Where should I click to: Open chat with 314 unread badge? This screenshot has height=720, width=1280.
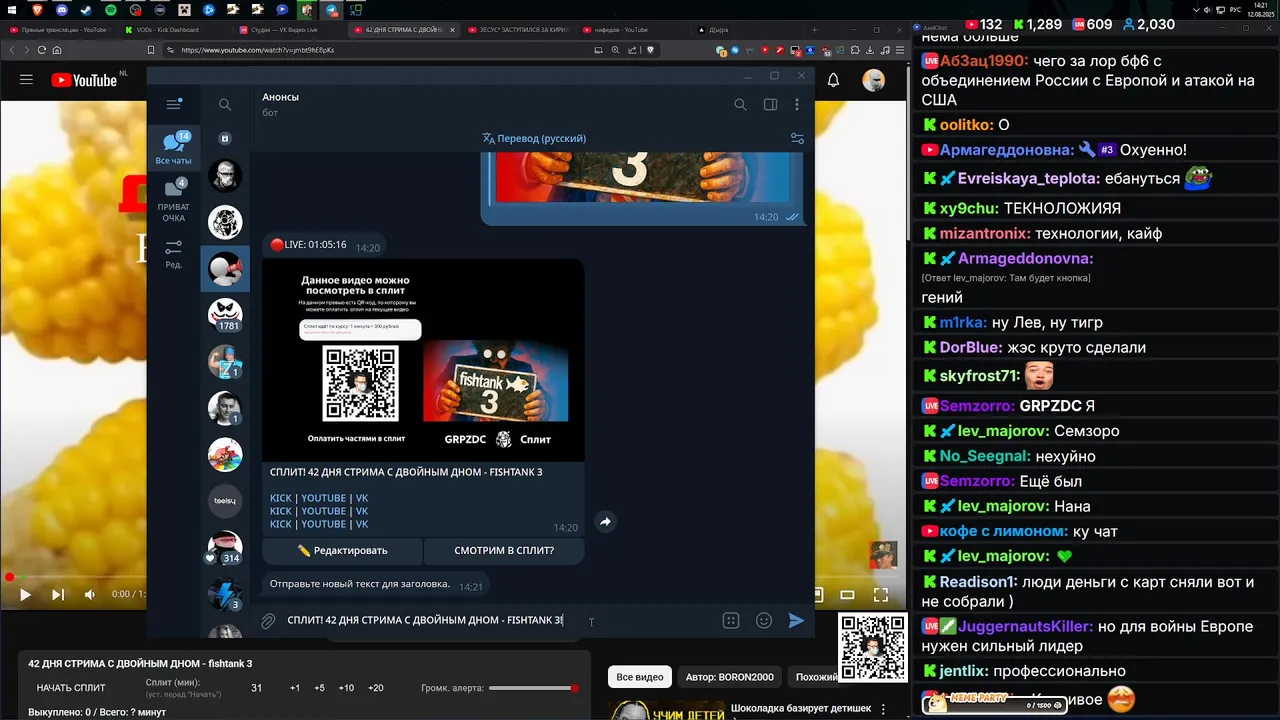[x=225, y=549]
